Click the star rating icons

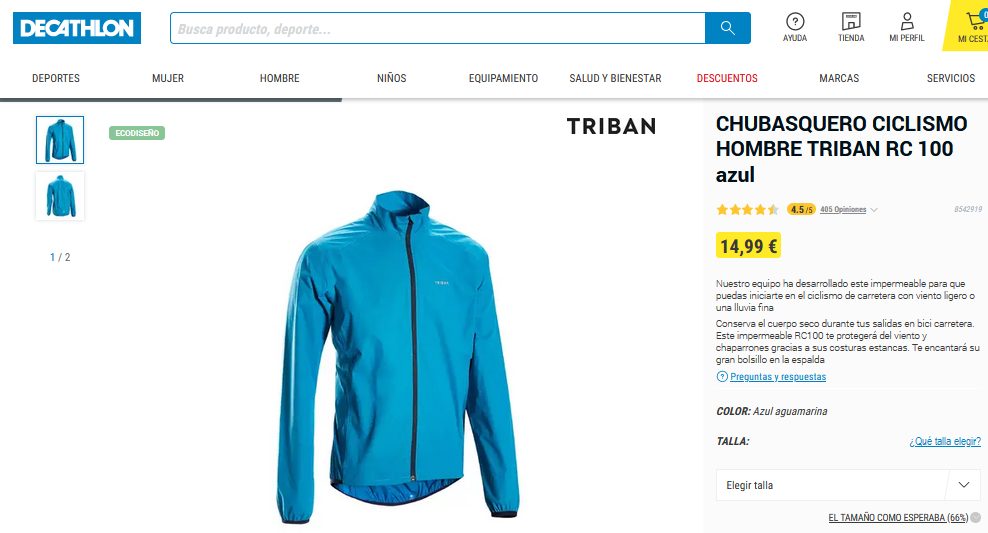[x=748, y=210]
